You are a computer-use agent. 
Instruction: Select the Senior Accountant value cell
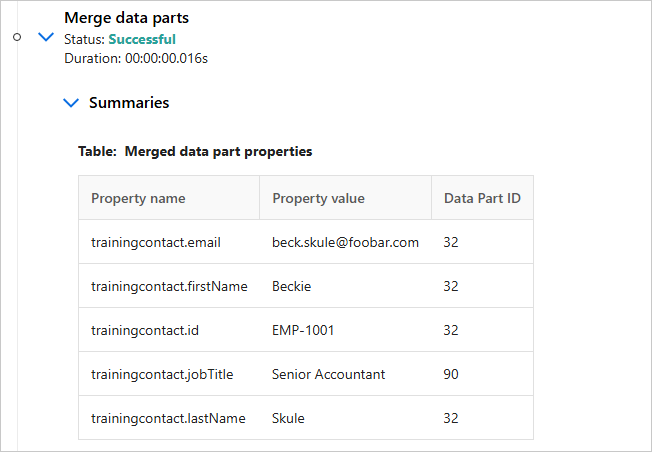point(346,374)
